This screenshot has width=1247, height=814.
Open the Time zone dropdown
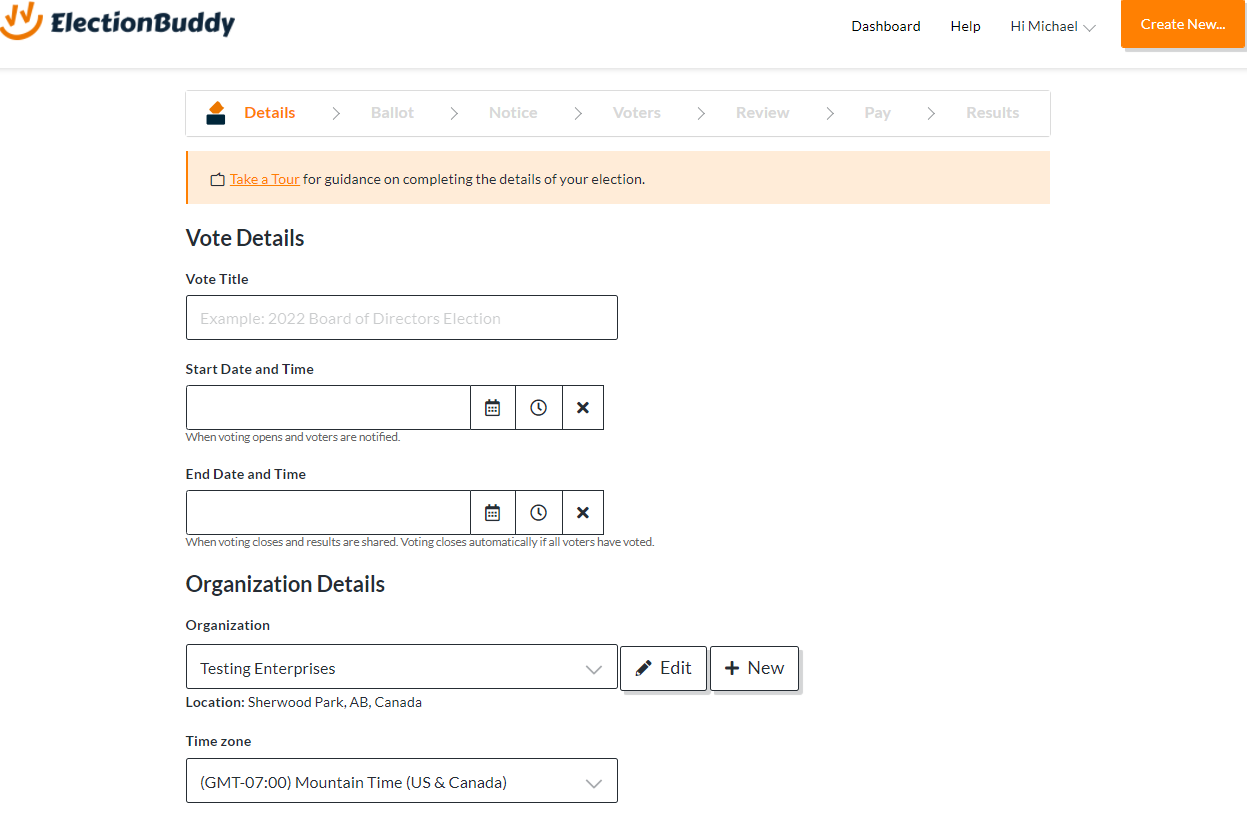click(401, 781)
